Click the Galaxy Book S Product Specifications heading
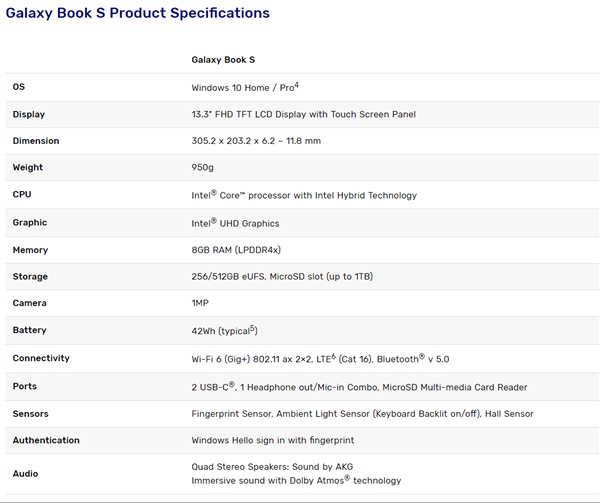The width and height of the screenshot is (600, 503). (x=138, y=13)
